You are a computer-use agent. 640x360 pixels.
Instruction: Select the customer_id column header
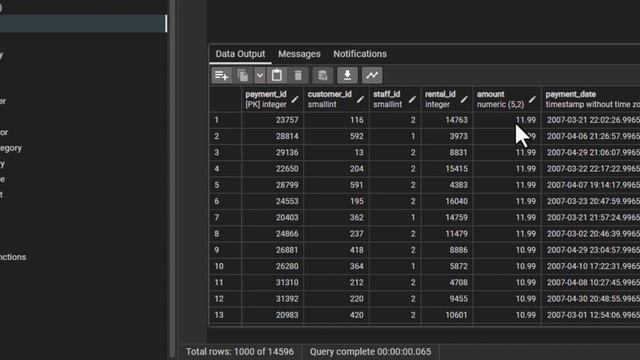[x=336, y=99]
